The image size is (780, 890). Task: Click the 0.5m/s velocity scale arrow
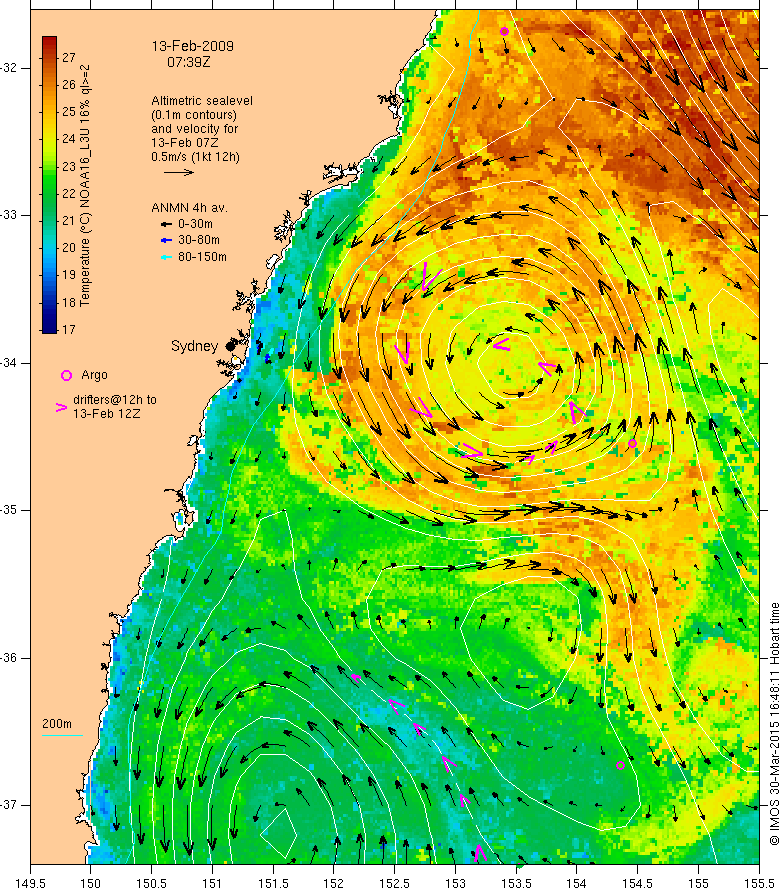click(179, 172)
